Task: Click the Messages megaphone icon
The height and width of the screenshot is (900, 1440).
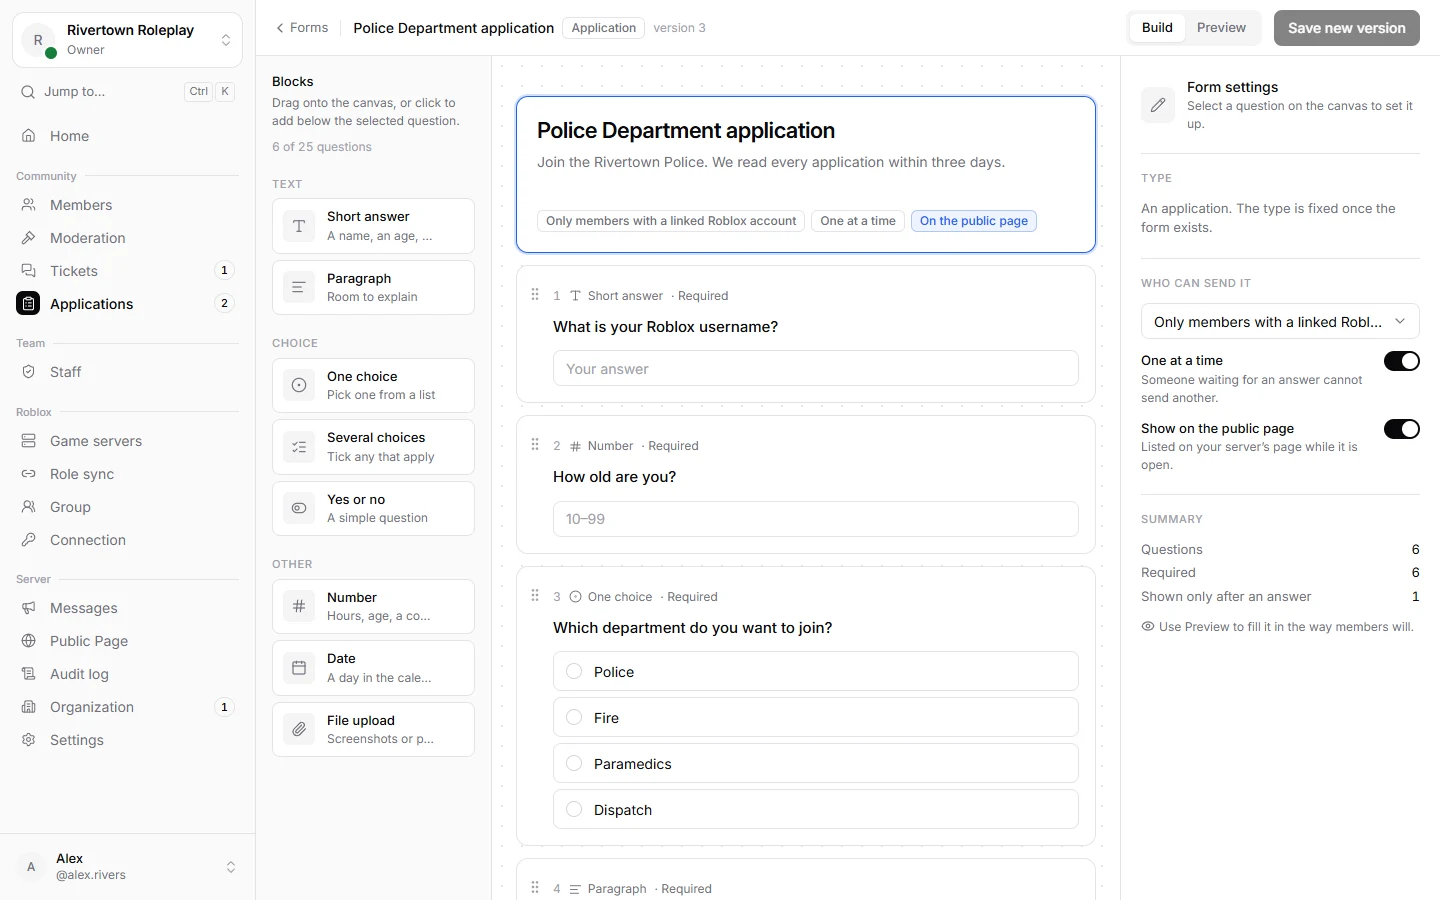Action: (x=29, y=608)
